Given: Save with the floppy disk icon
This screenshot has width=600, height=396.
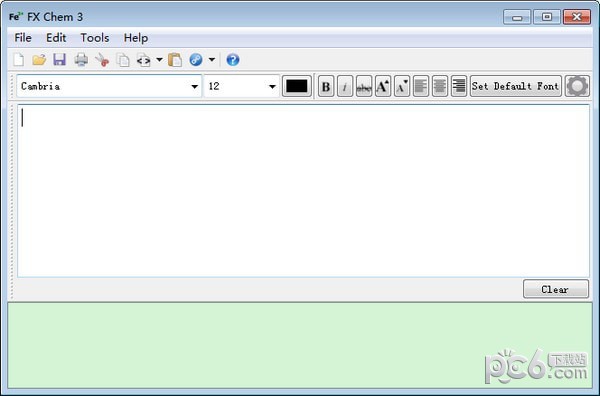Looking at the screenshot, I should (59, 60).
